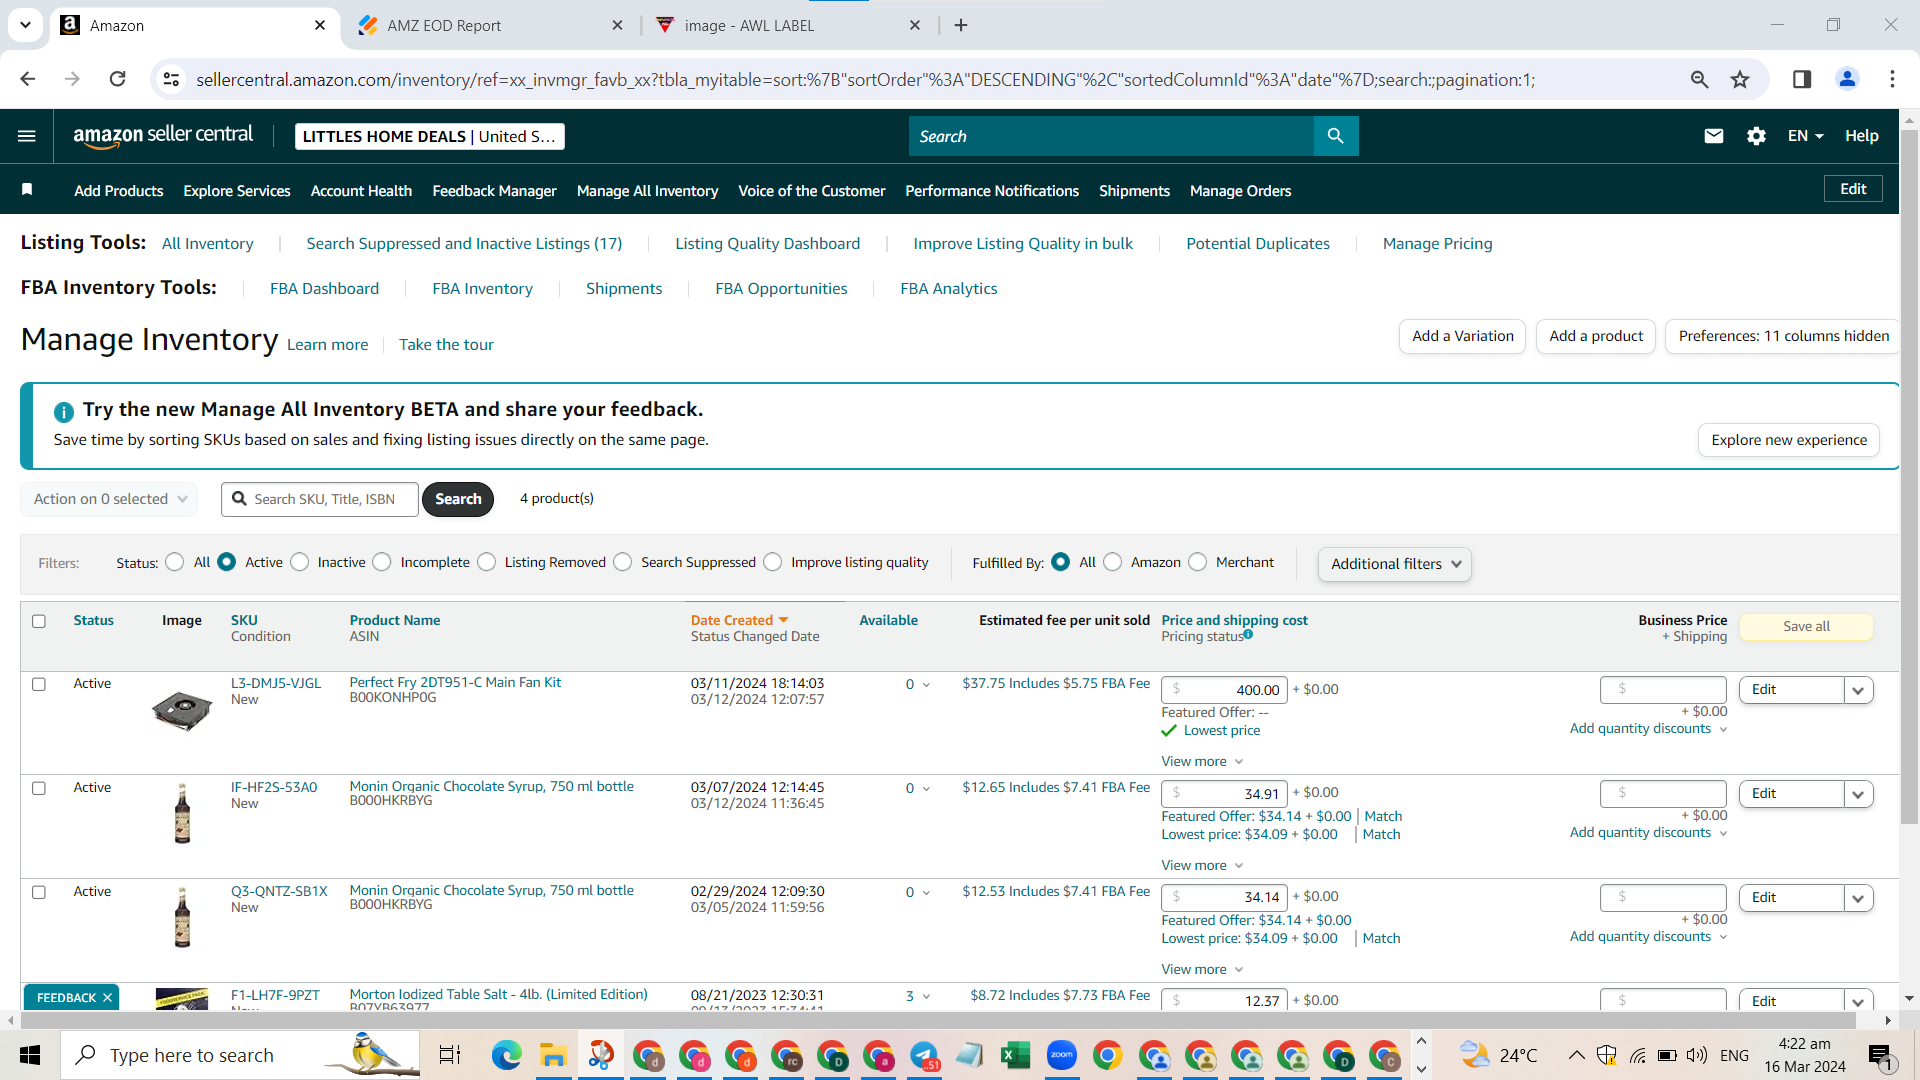
Task: Choose Fulfilled By Amazon radio button
Action: tap(1113, 562)
